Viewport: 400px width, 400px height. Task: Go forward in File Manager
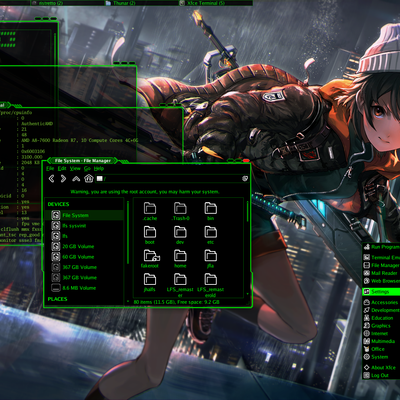pos(63,179)
